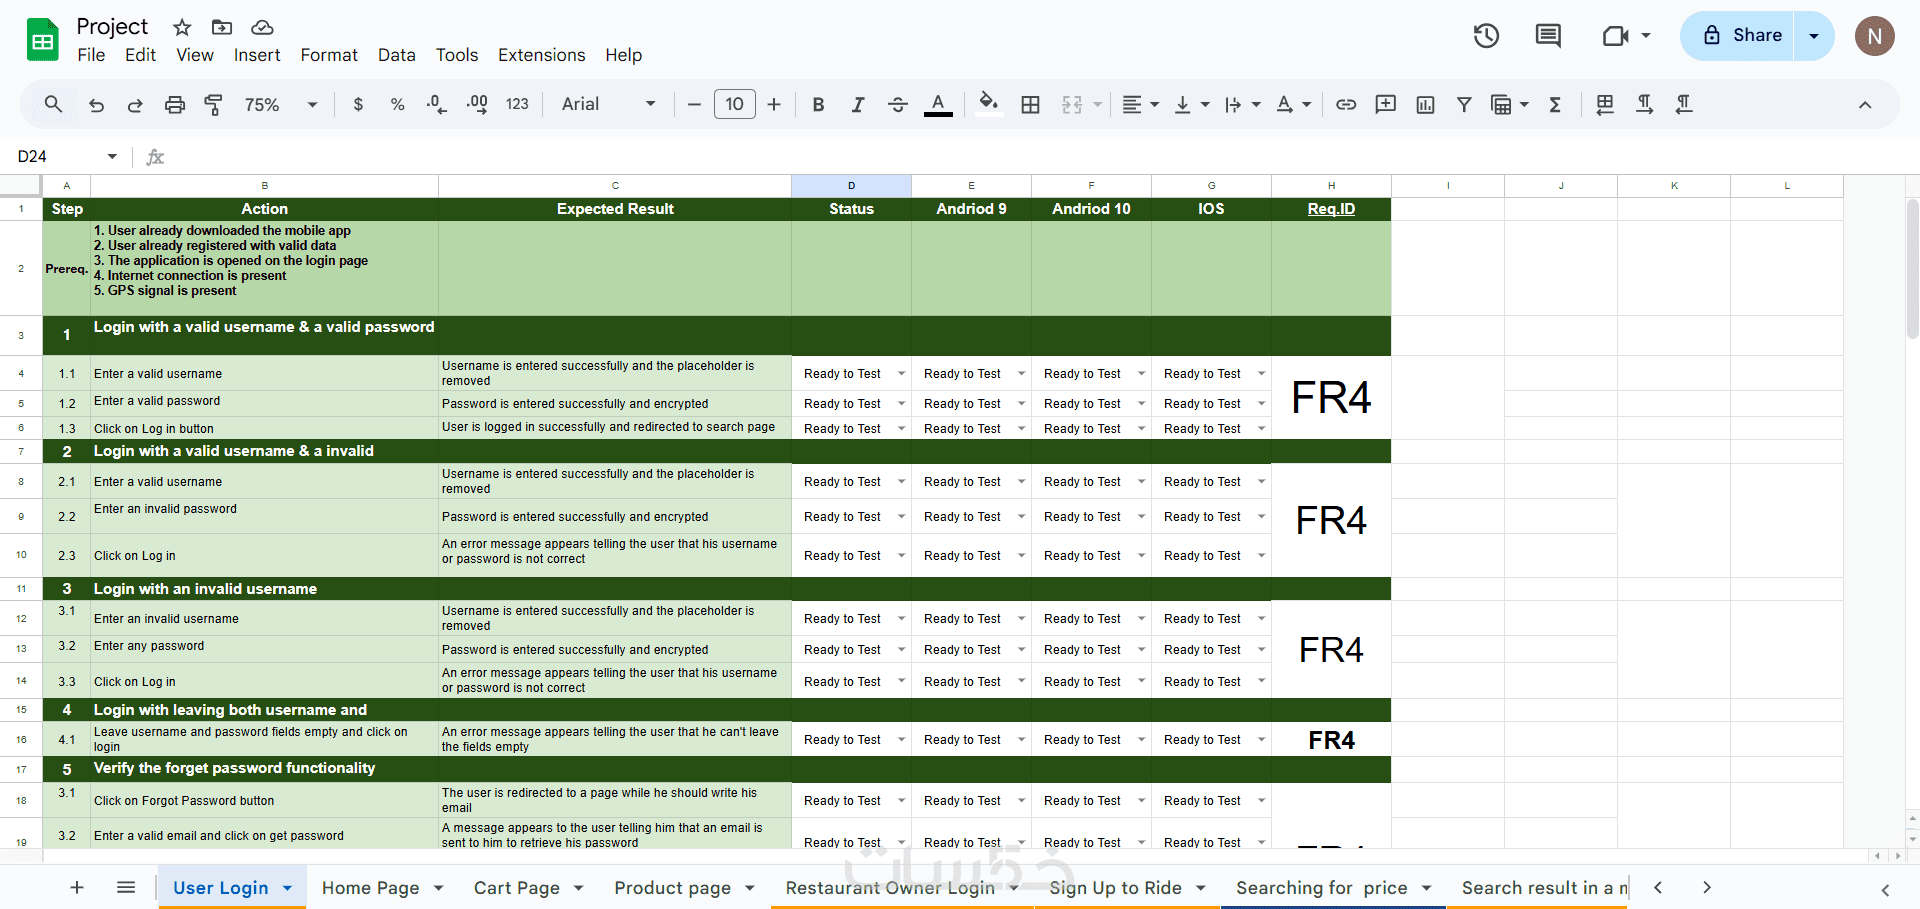Open the comments panel icon

[1548, 36]
